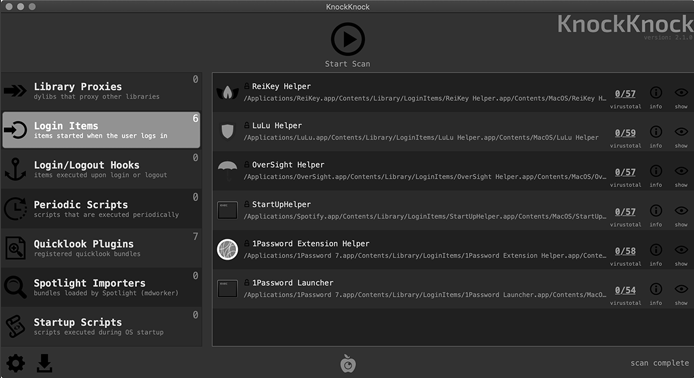Viewport: 694px width, 378px height.
Task: Save scan results with the download icon
Action: click(x=44, y=363)
